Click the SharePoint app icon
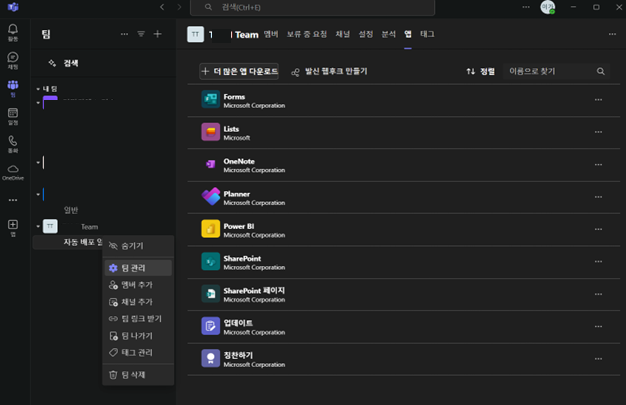This screenshot has height=405, width=626. [210, 261]
